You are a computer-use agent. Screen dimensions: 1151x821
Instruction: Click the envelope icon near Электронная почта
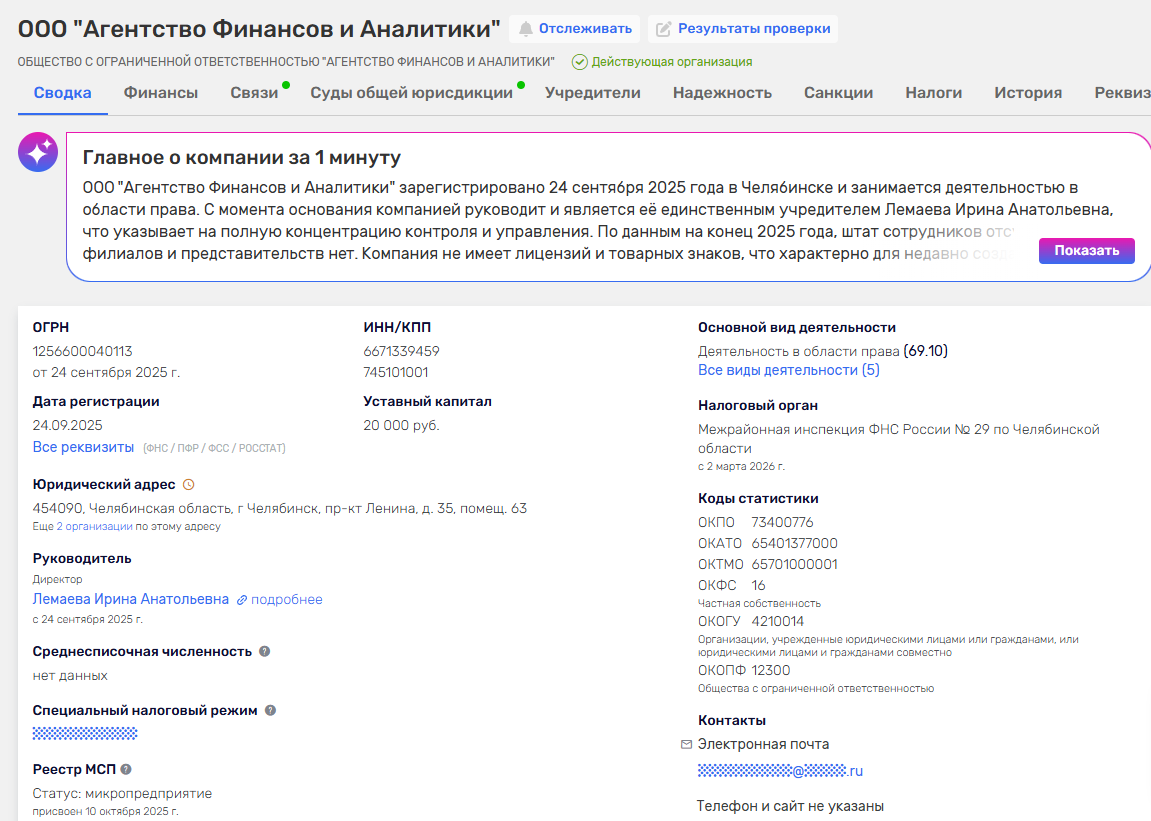point(686,745)
